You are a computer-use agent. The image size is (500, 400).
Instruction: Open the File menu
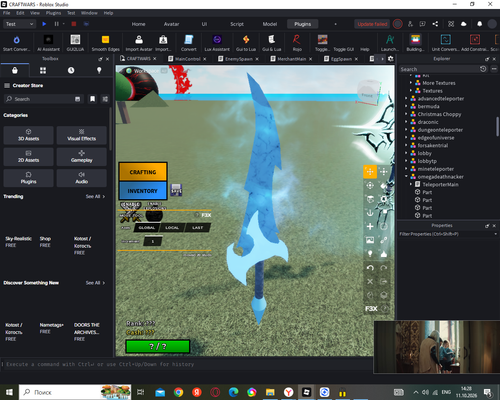7,13
